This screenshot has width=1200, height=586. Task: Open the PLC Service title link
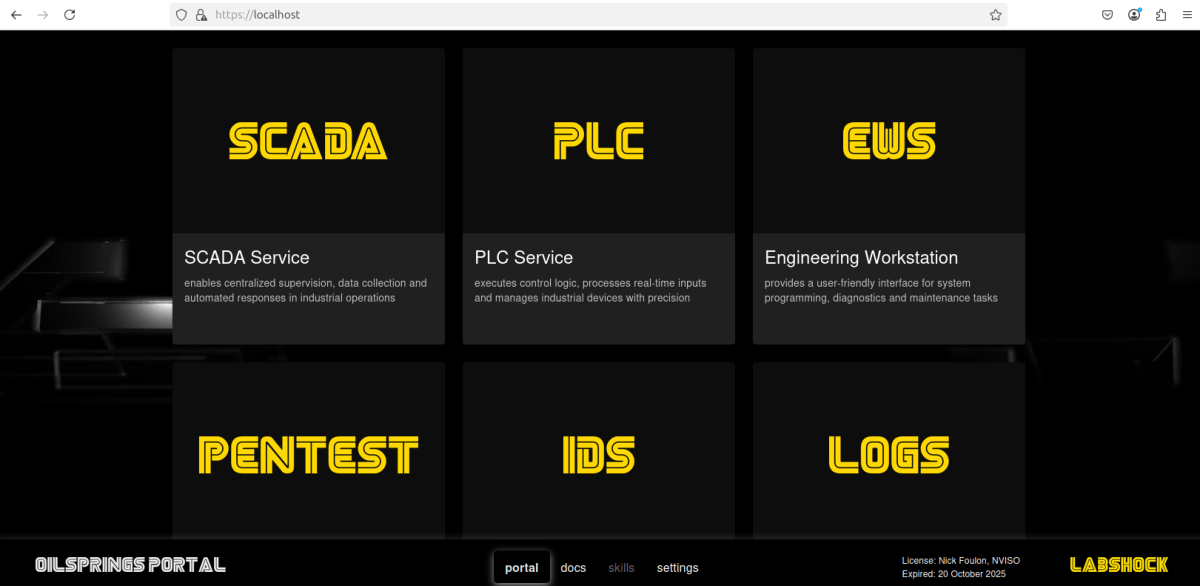point(524,258)
